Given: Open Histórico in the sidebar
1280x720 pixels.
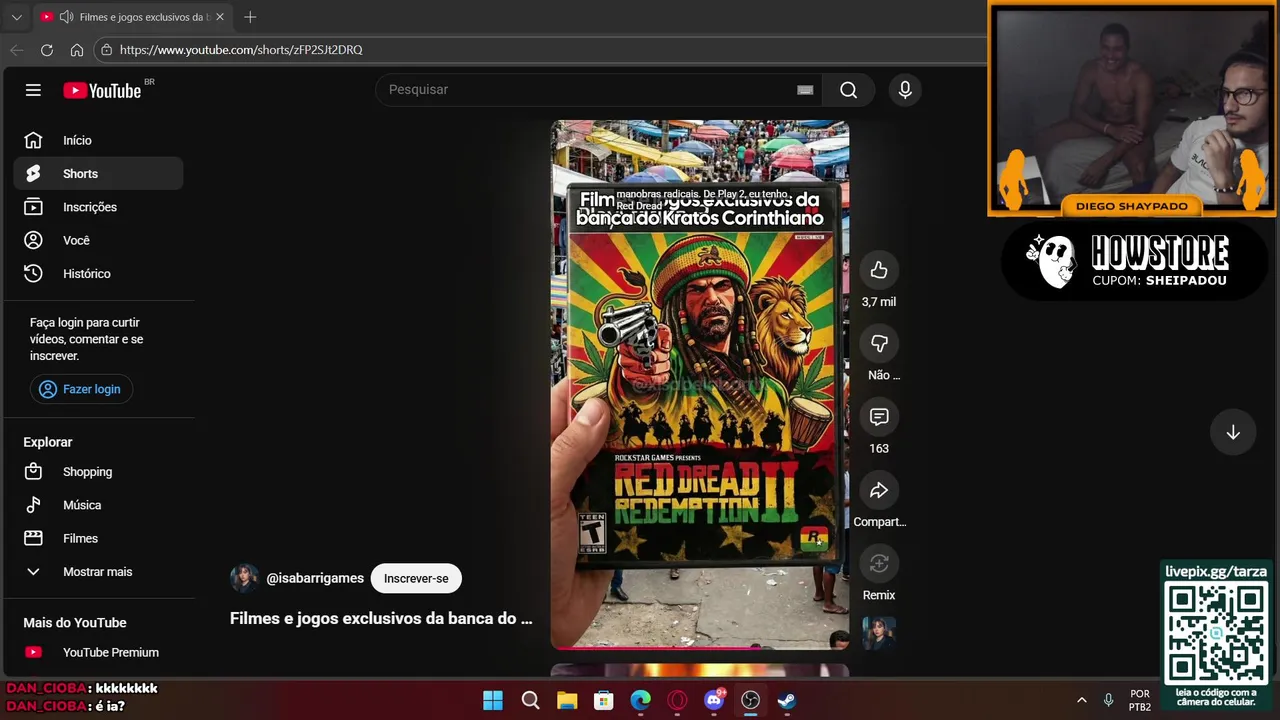Looking at the screenshot, I should (98, 273).
